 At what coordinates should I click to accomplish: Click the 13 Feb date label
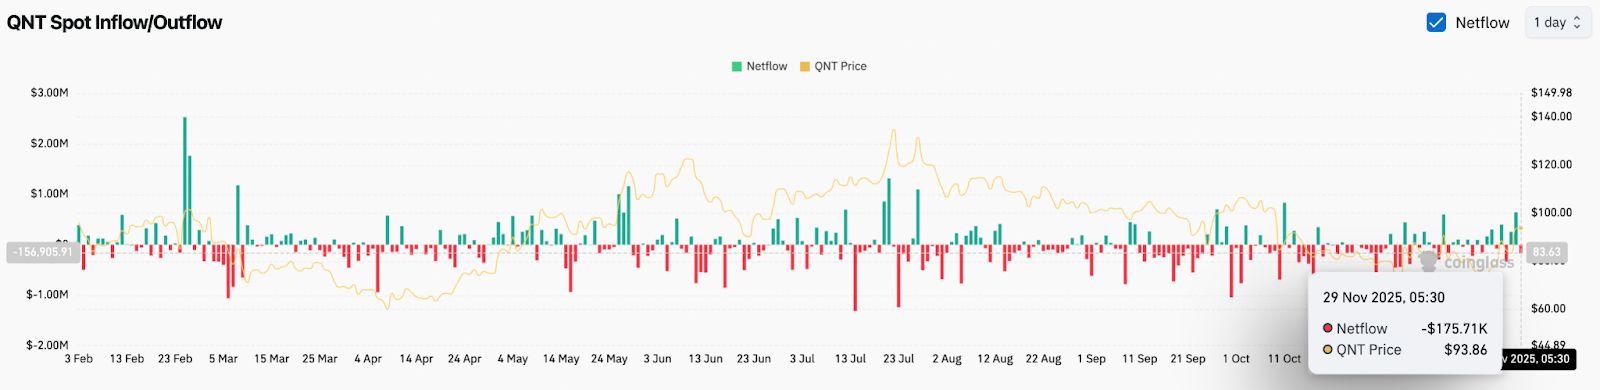point(127,359)
